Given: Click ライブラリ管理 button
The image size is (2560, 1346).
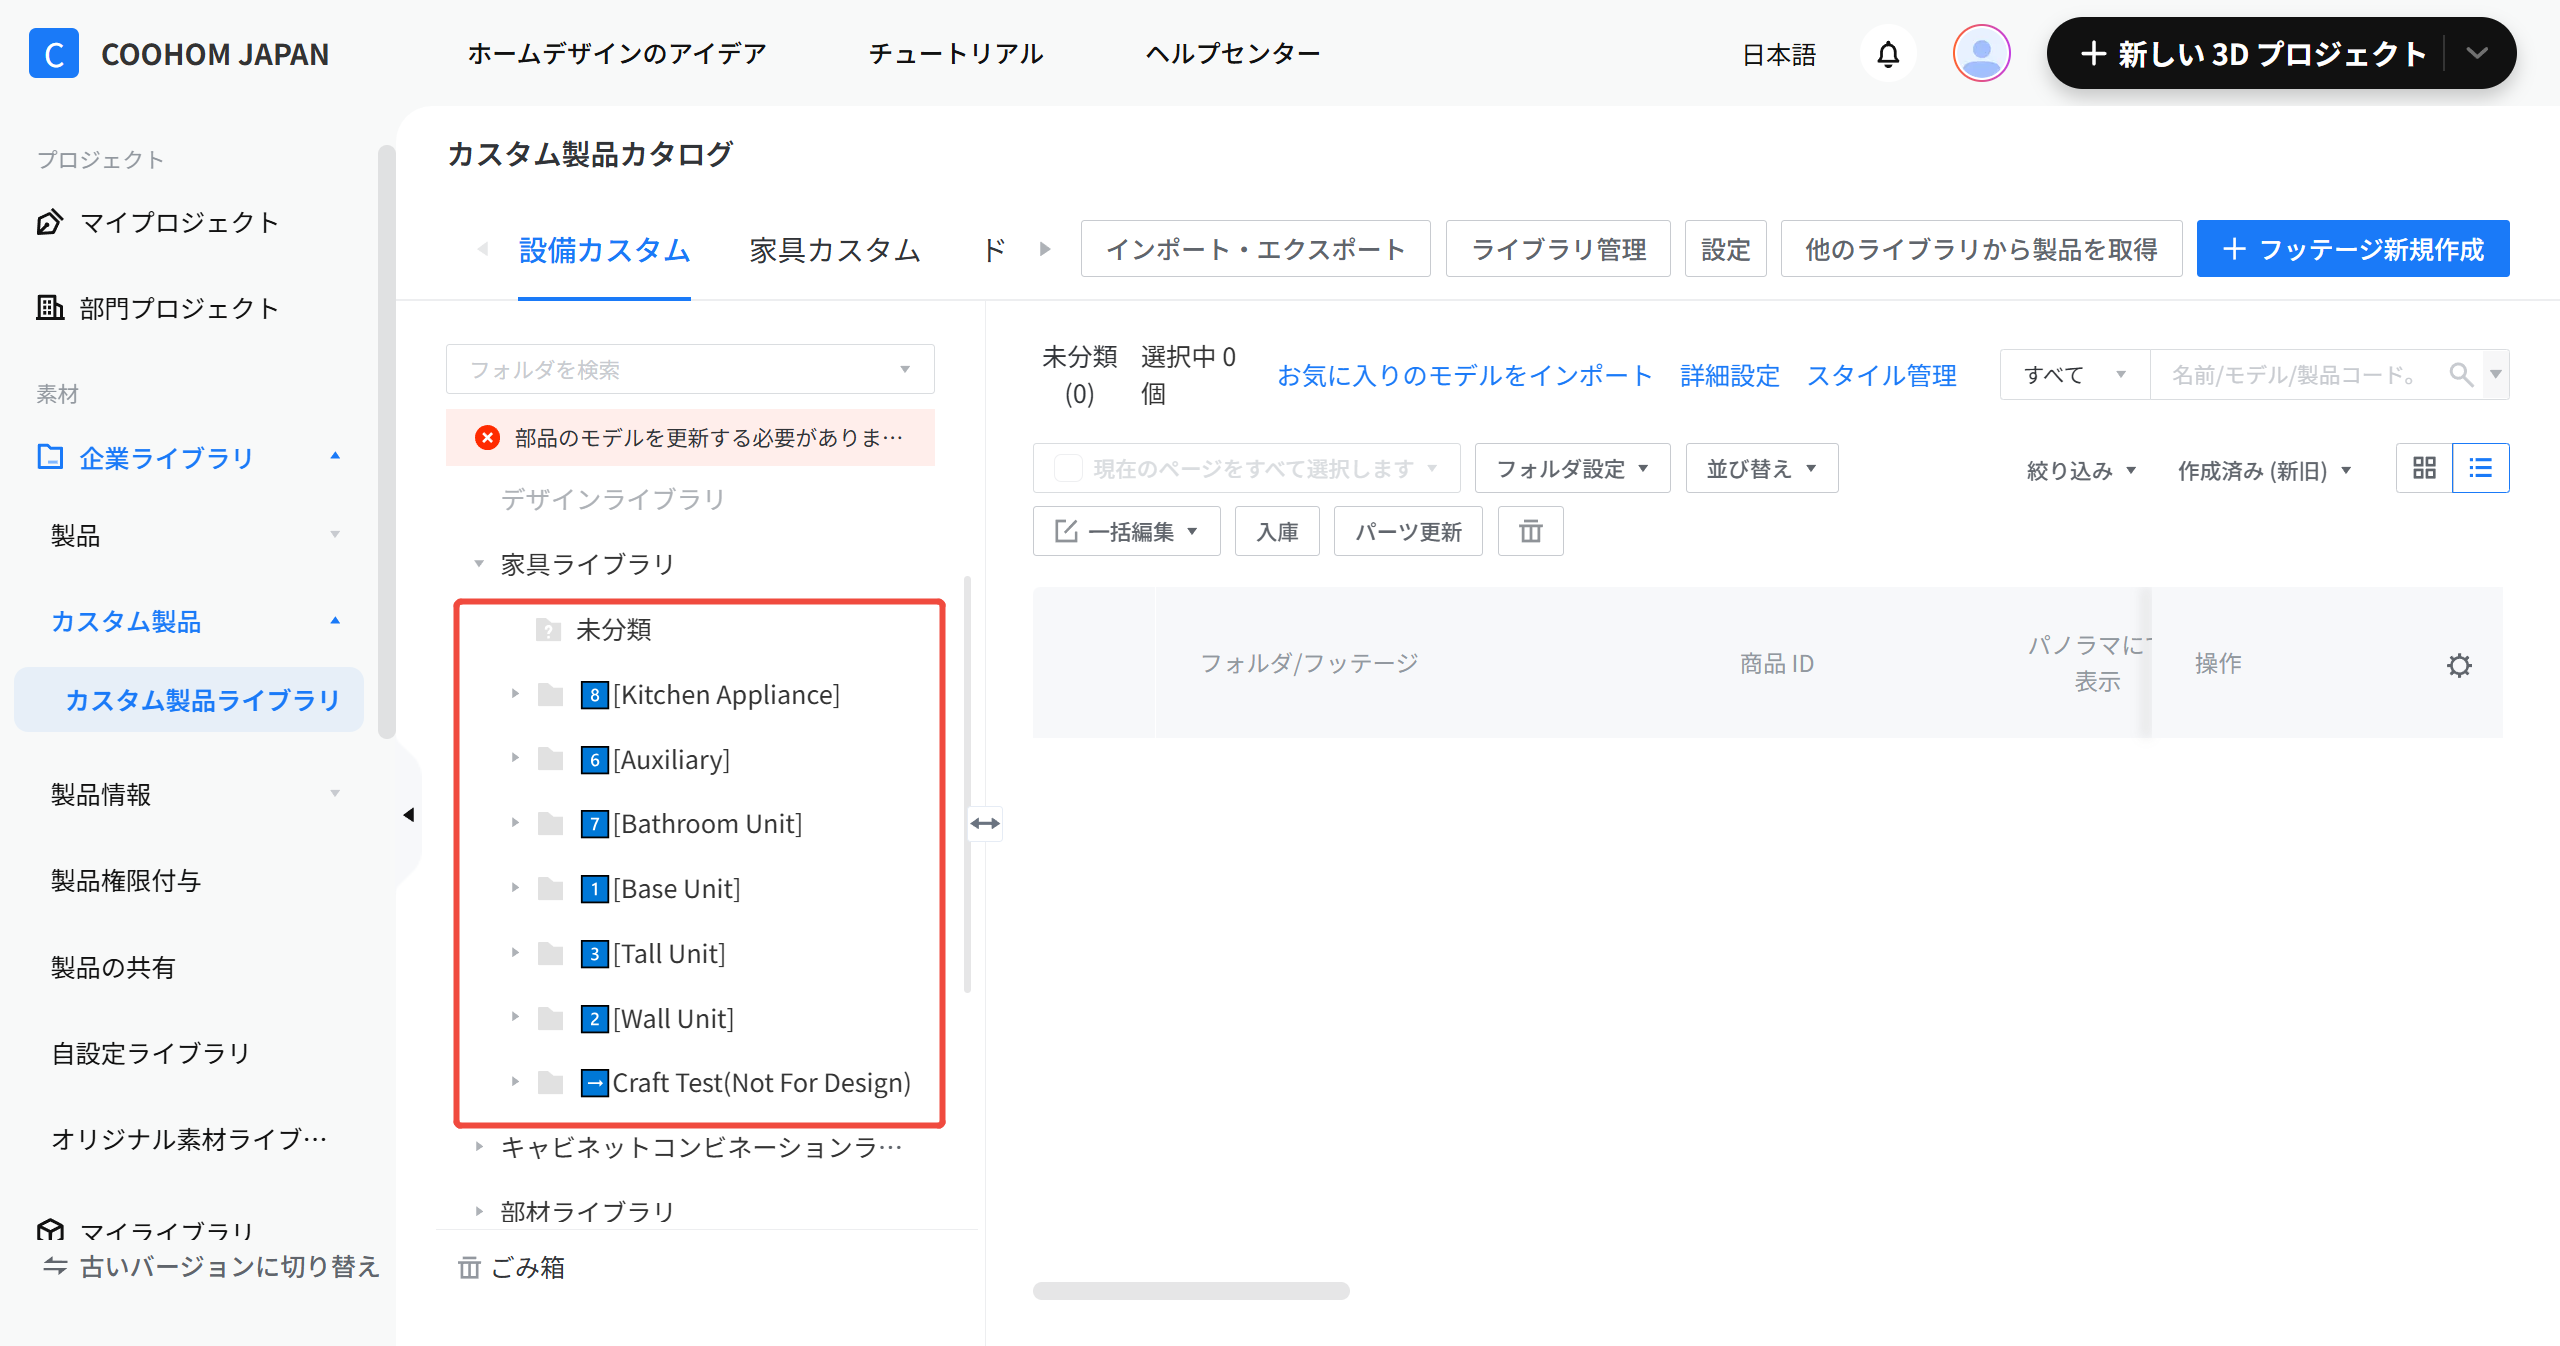Looking at the screenshot, I should point(1558,248).
